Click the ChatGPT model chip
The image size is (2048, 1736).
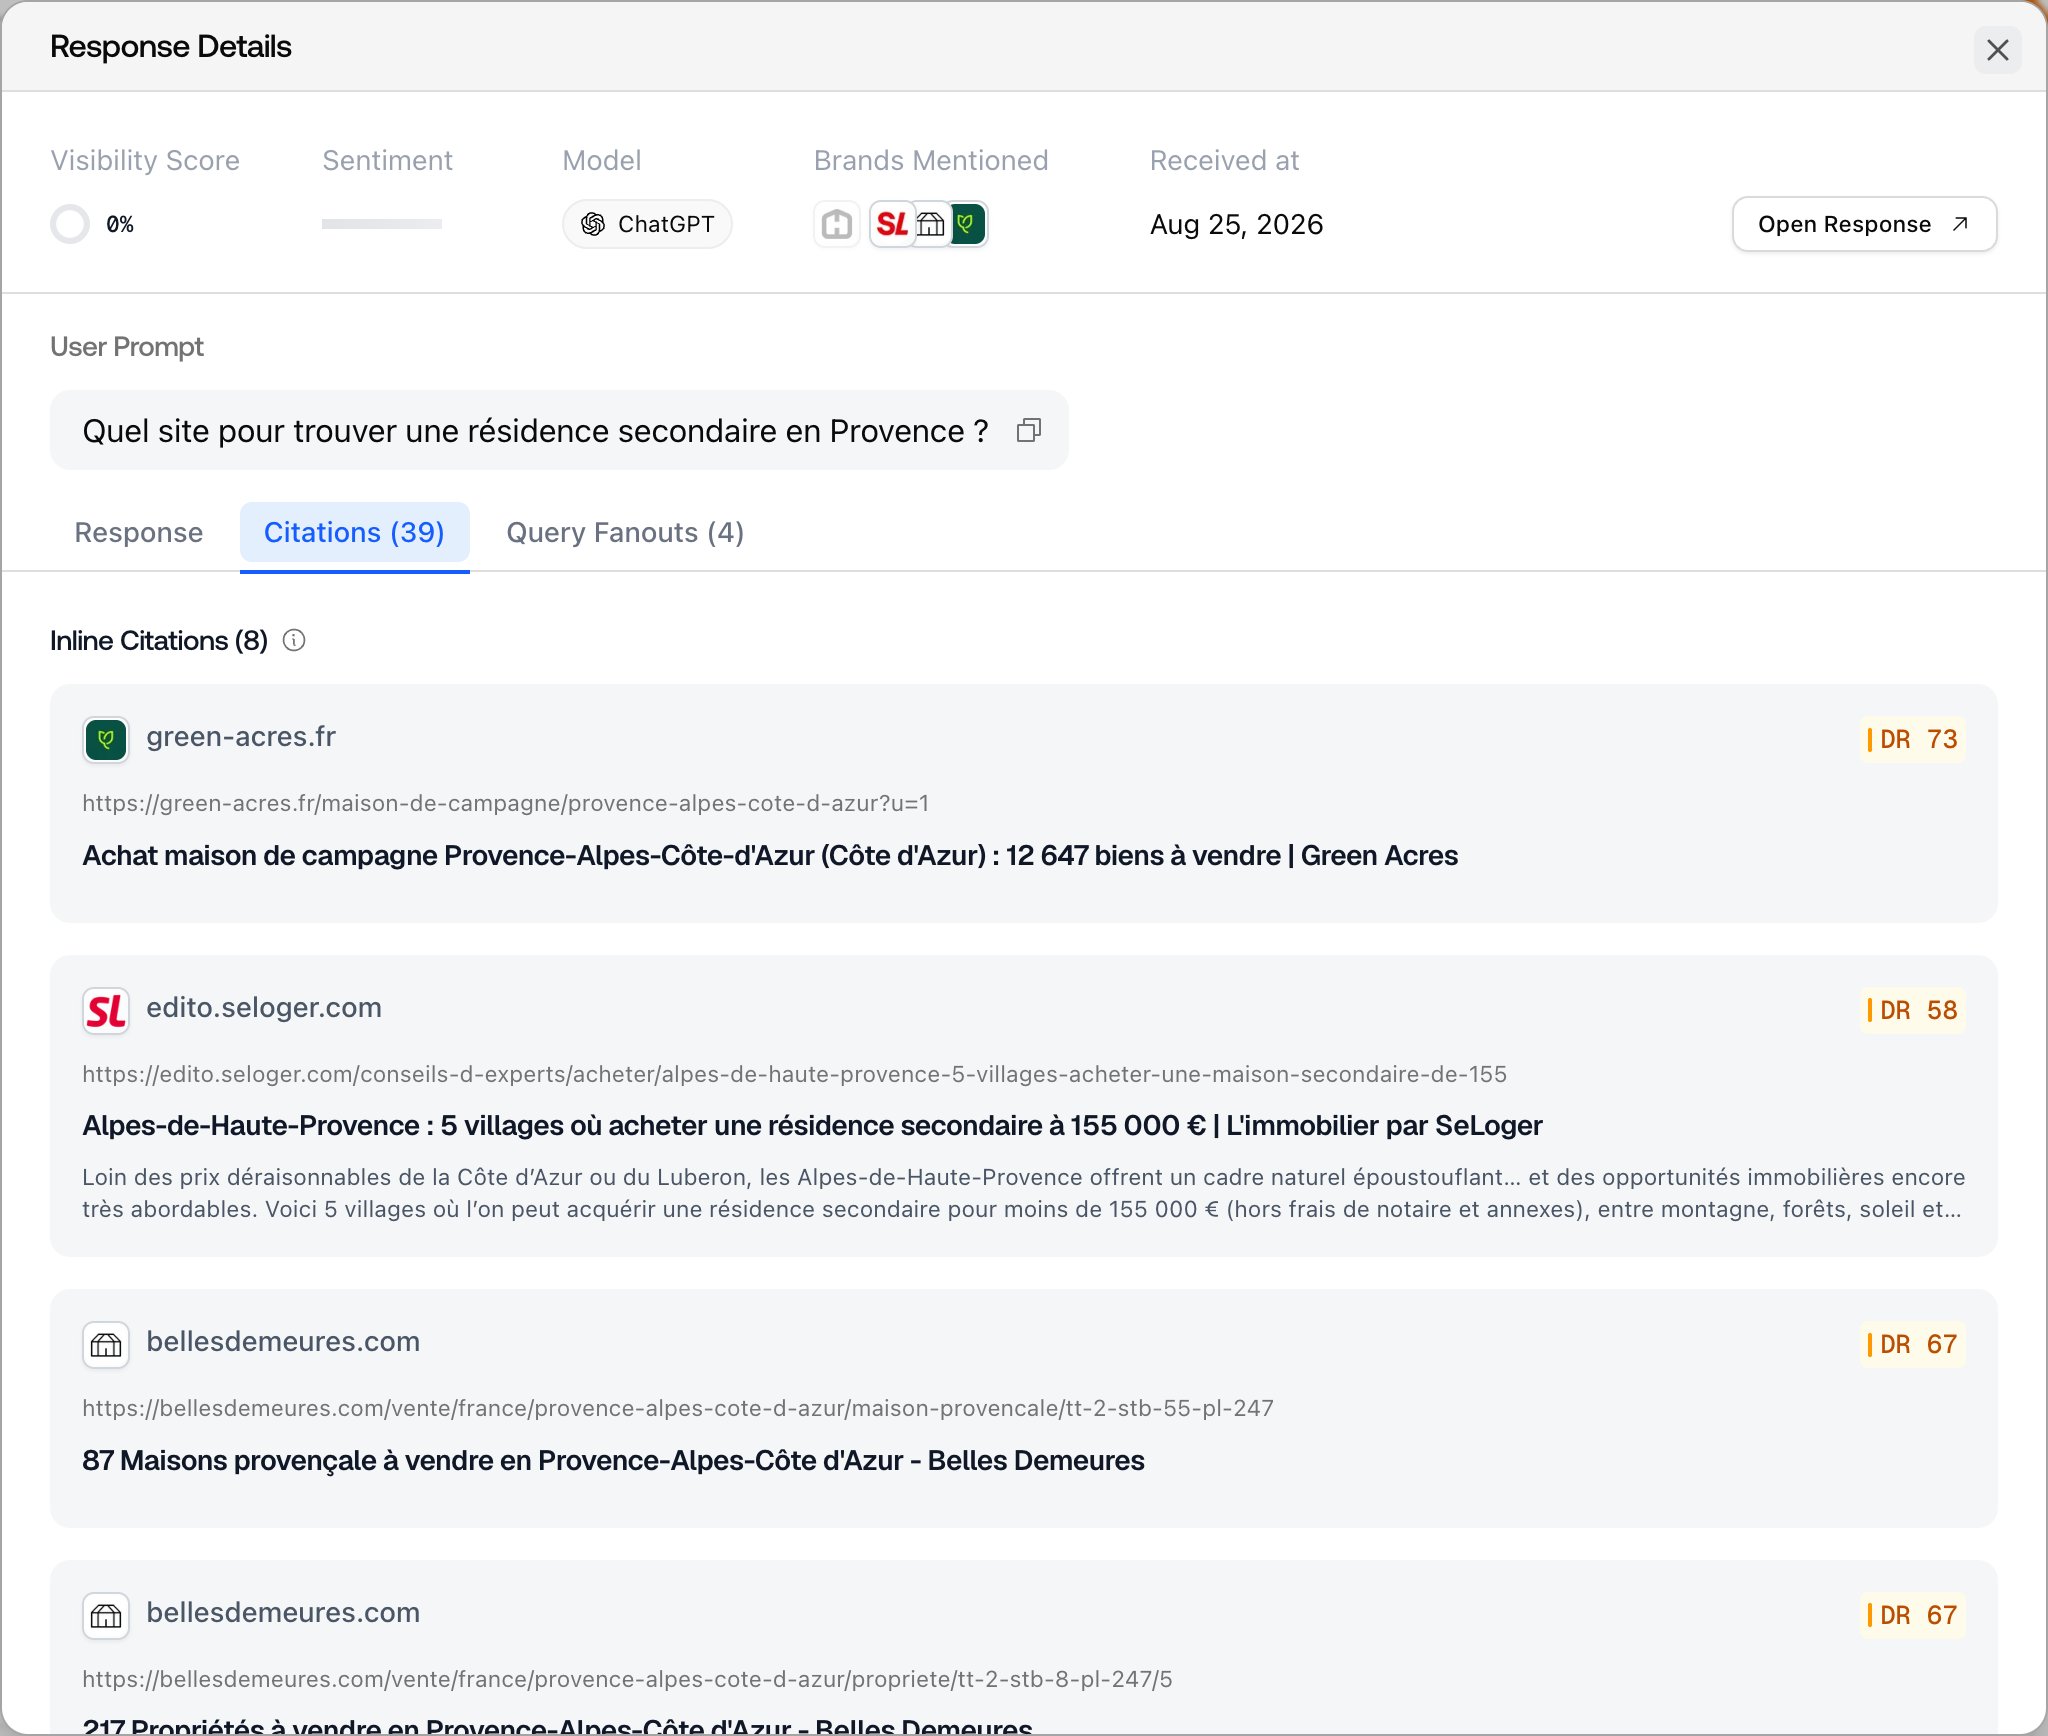[647, 224]
